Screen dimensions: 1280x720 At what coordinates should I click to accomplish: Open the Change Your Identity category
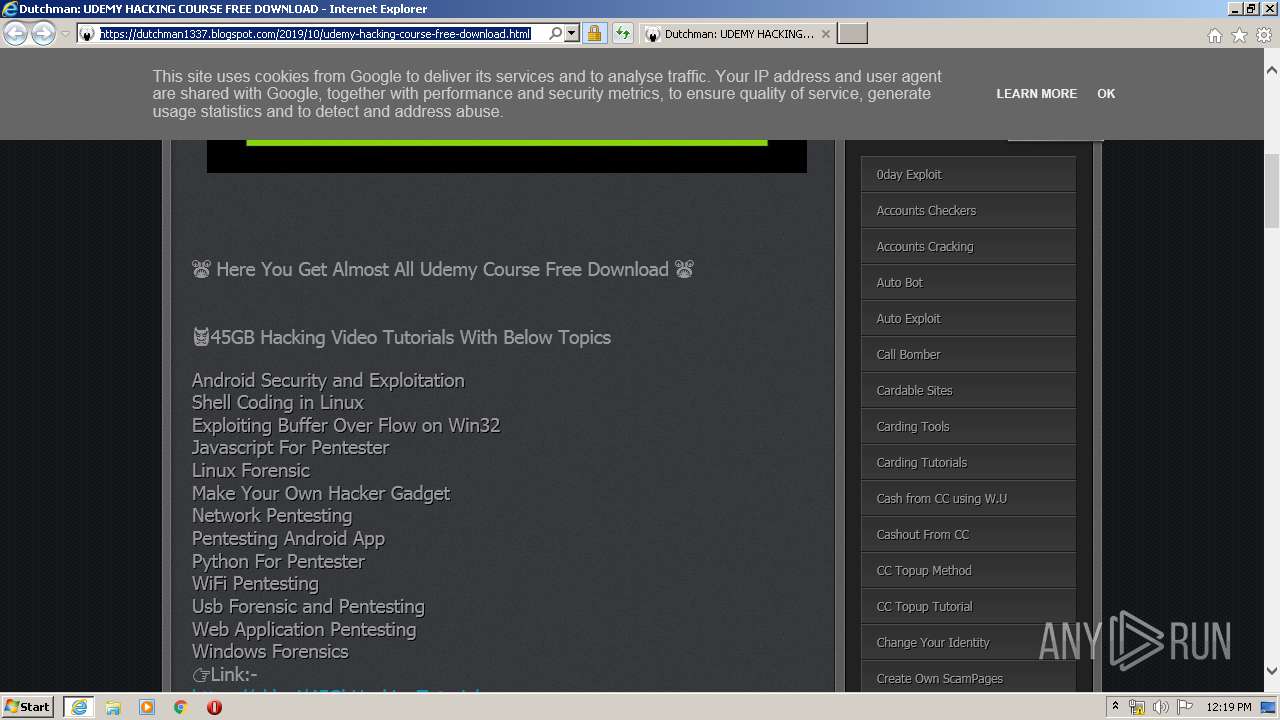(968, 642)
